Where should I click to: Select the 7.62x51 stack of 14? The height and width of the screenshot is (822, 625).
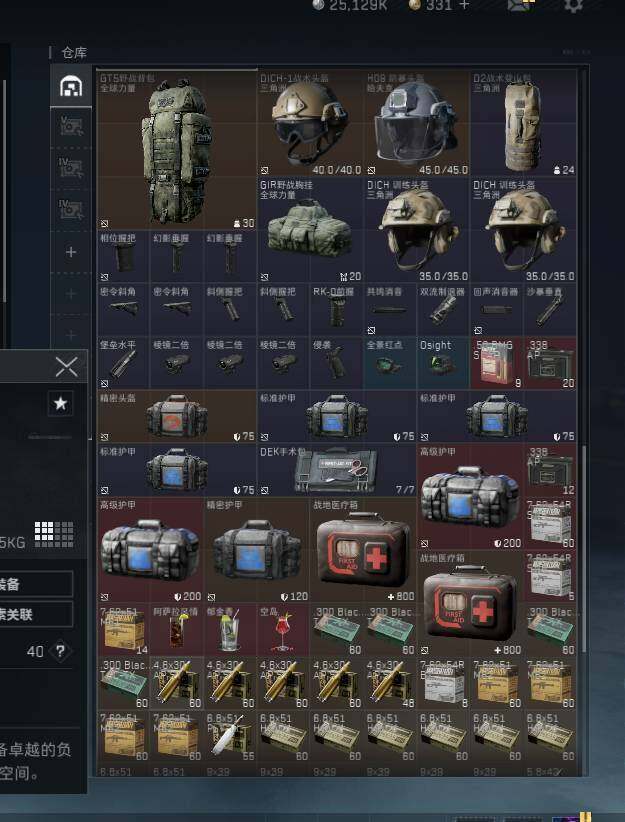123,630
